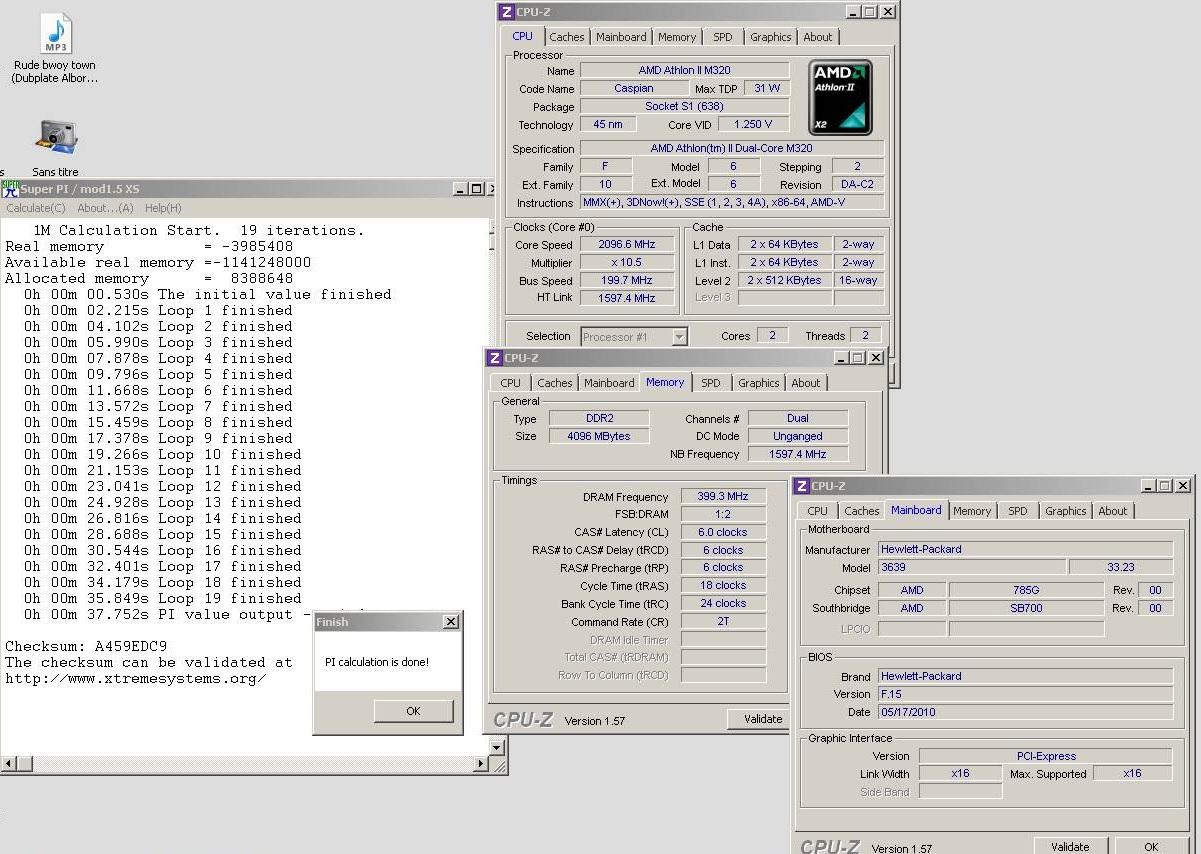The width and height of the screenshot is (1201, 854).
Task: Select the CPU tab in the Memory CPU-Z window
Action: pyautogui.click(x=511, y=383)
